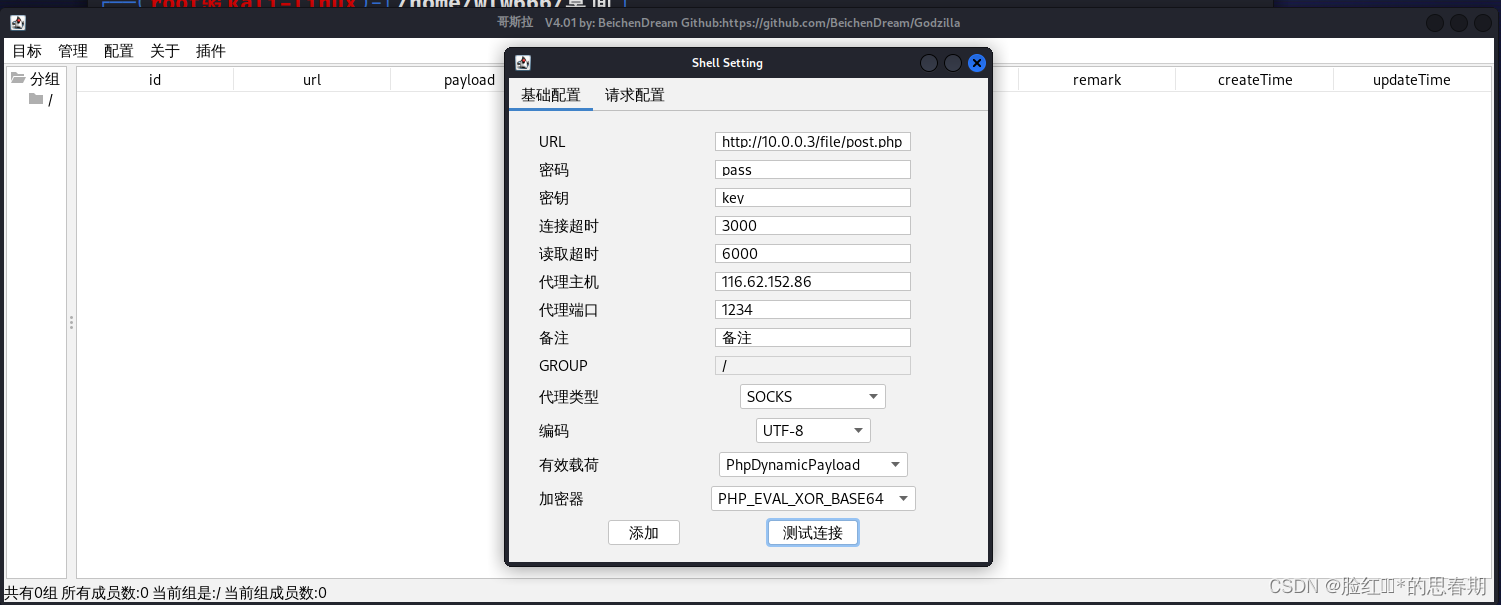Click the 分组 open folder icon
1501x605 pixels.
coord(18,79)
